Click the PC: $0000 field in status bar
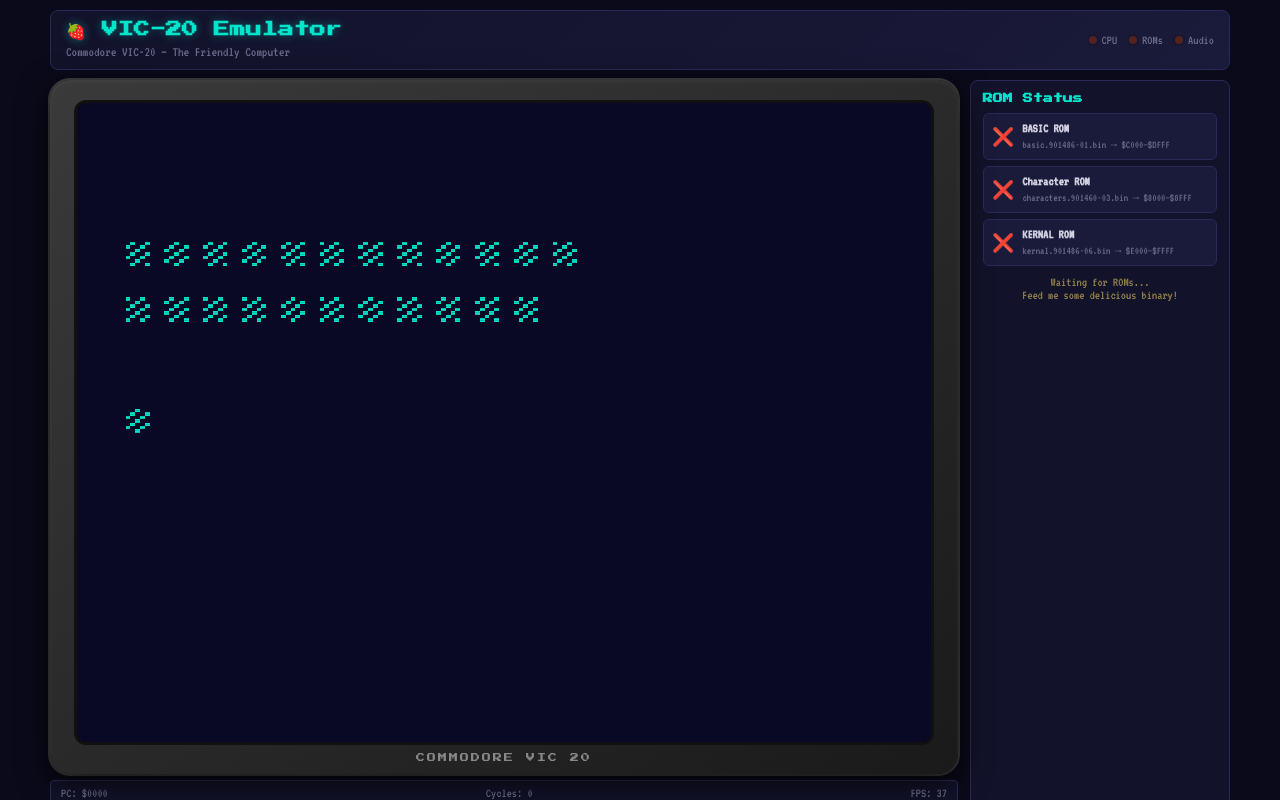This screenshot has height=800, width=1280. tap(83, 793)
